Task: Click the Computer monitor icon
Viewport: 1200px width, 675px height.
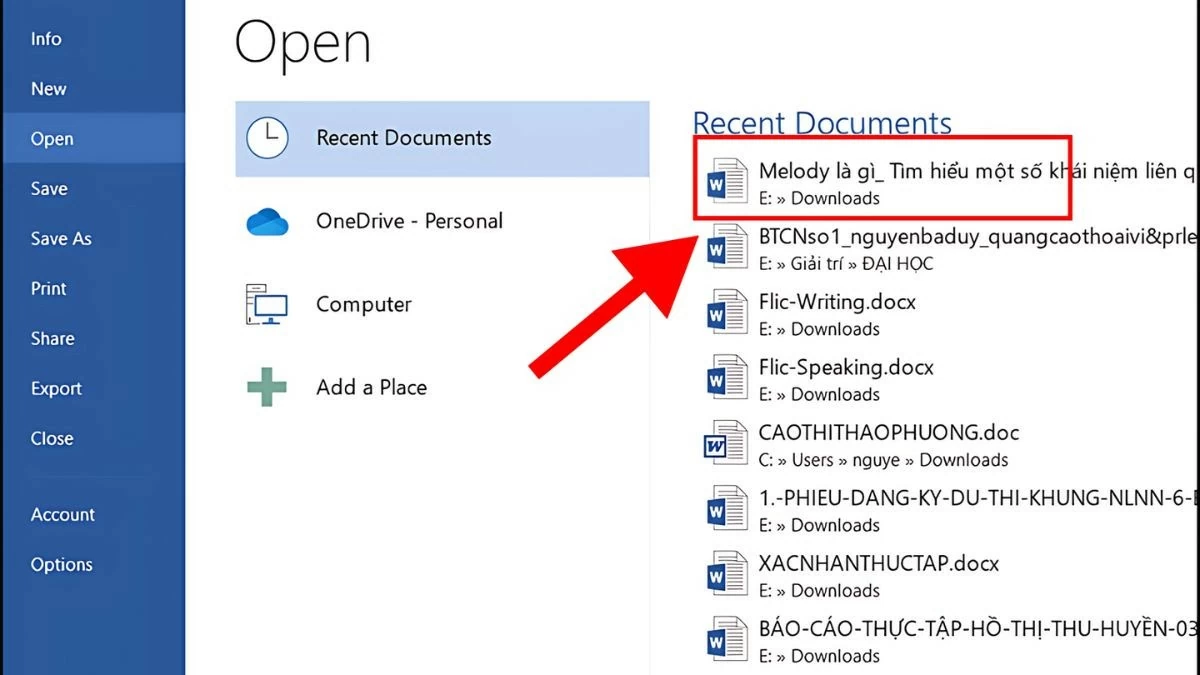Action: click(267, 305)
